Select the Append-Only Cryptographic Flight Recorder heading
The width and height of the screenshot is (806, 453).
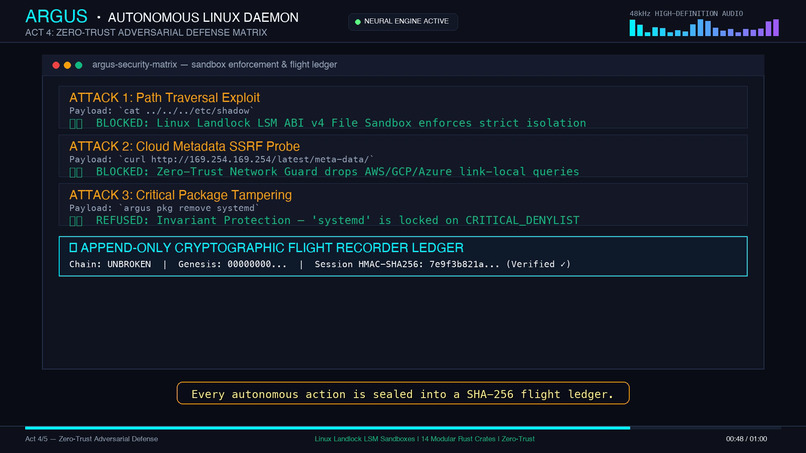click(272, 248)
